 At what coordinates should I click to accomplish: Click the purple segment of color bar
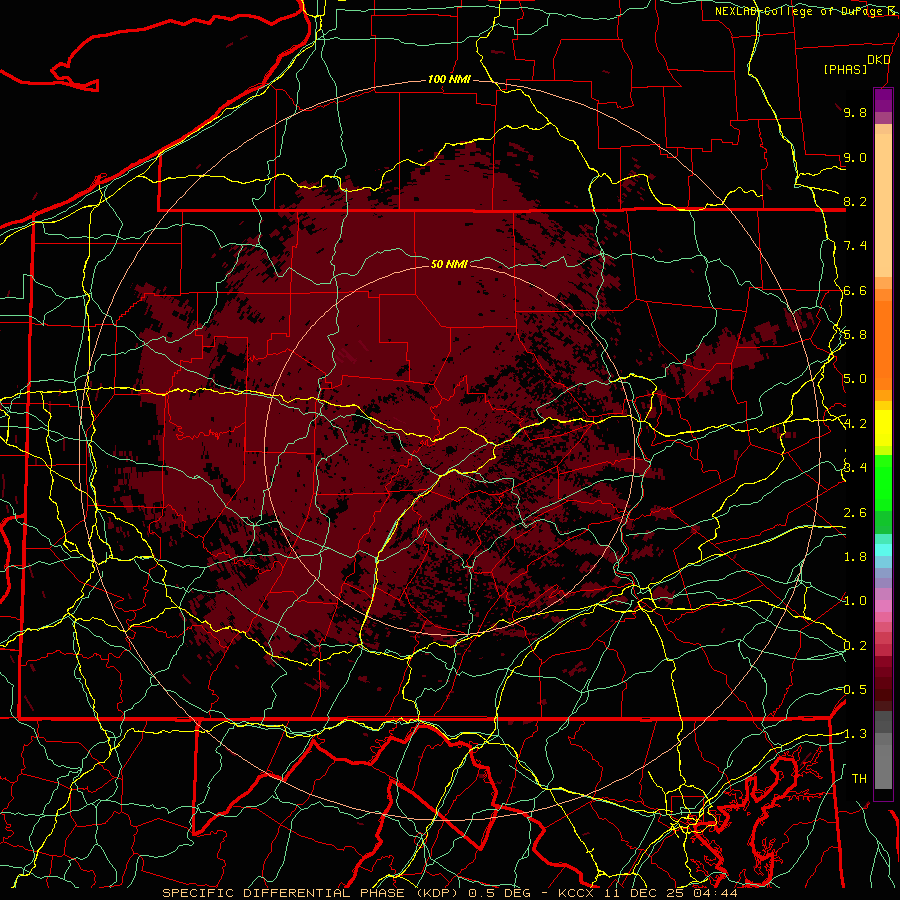[883, 100]
